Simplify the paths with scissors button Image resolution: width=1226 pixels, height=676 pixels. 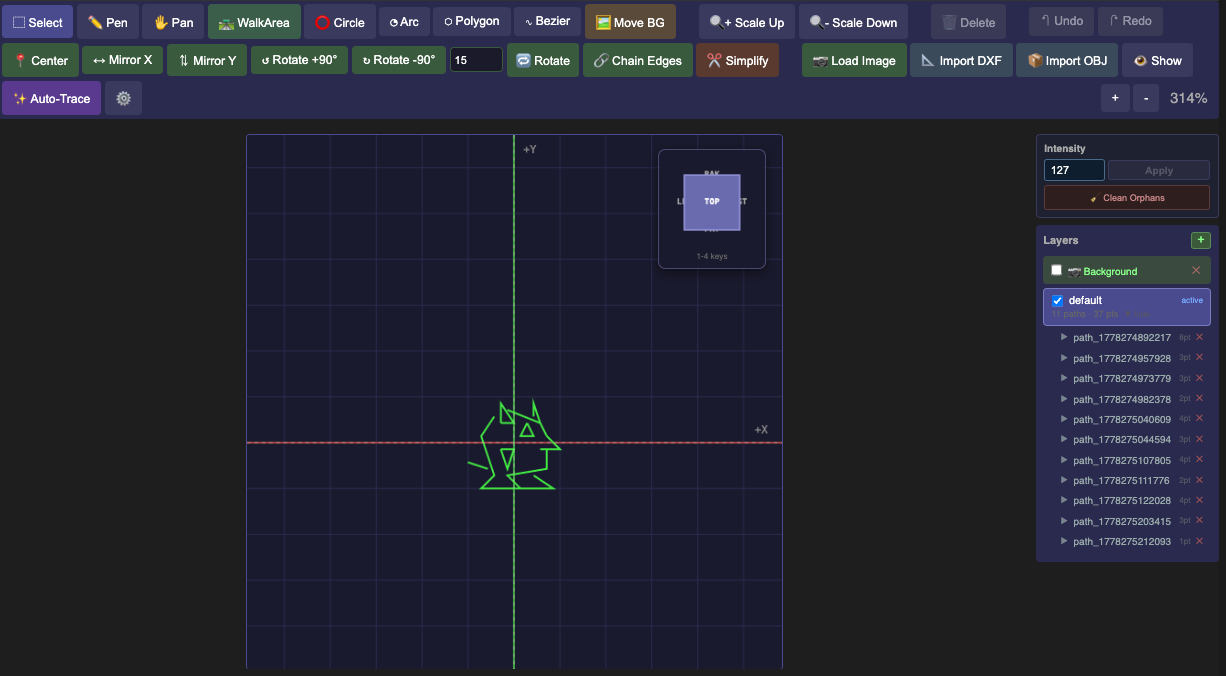(x=737, y=60)
